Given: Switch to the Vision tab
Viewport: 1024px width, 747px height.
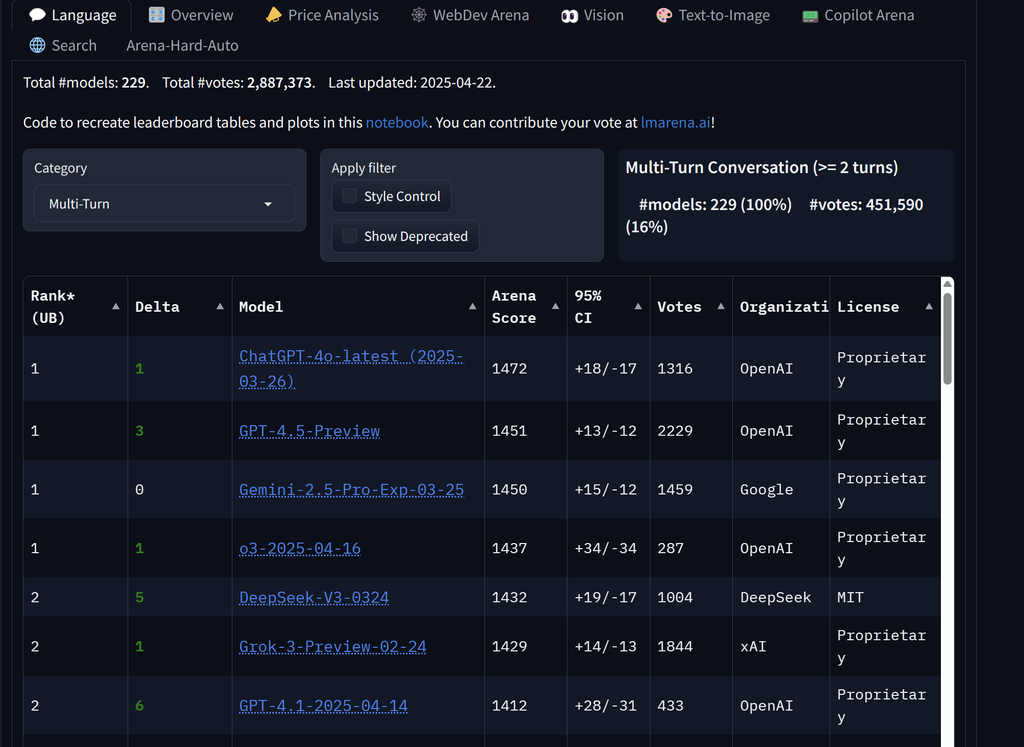Looking at the screenshot, I should 592,15.
